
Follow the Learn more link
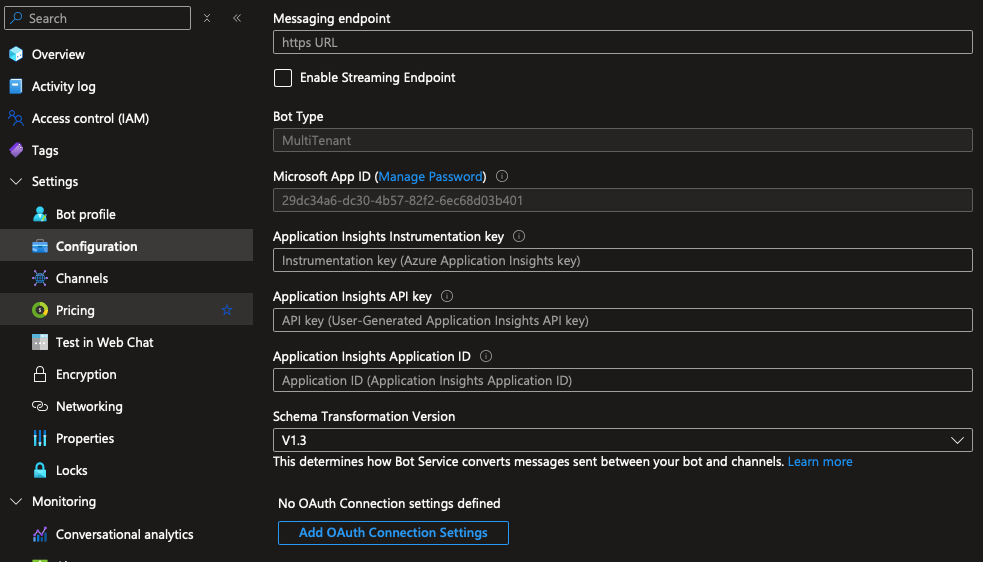820,462
